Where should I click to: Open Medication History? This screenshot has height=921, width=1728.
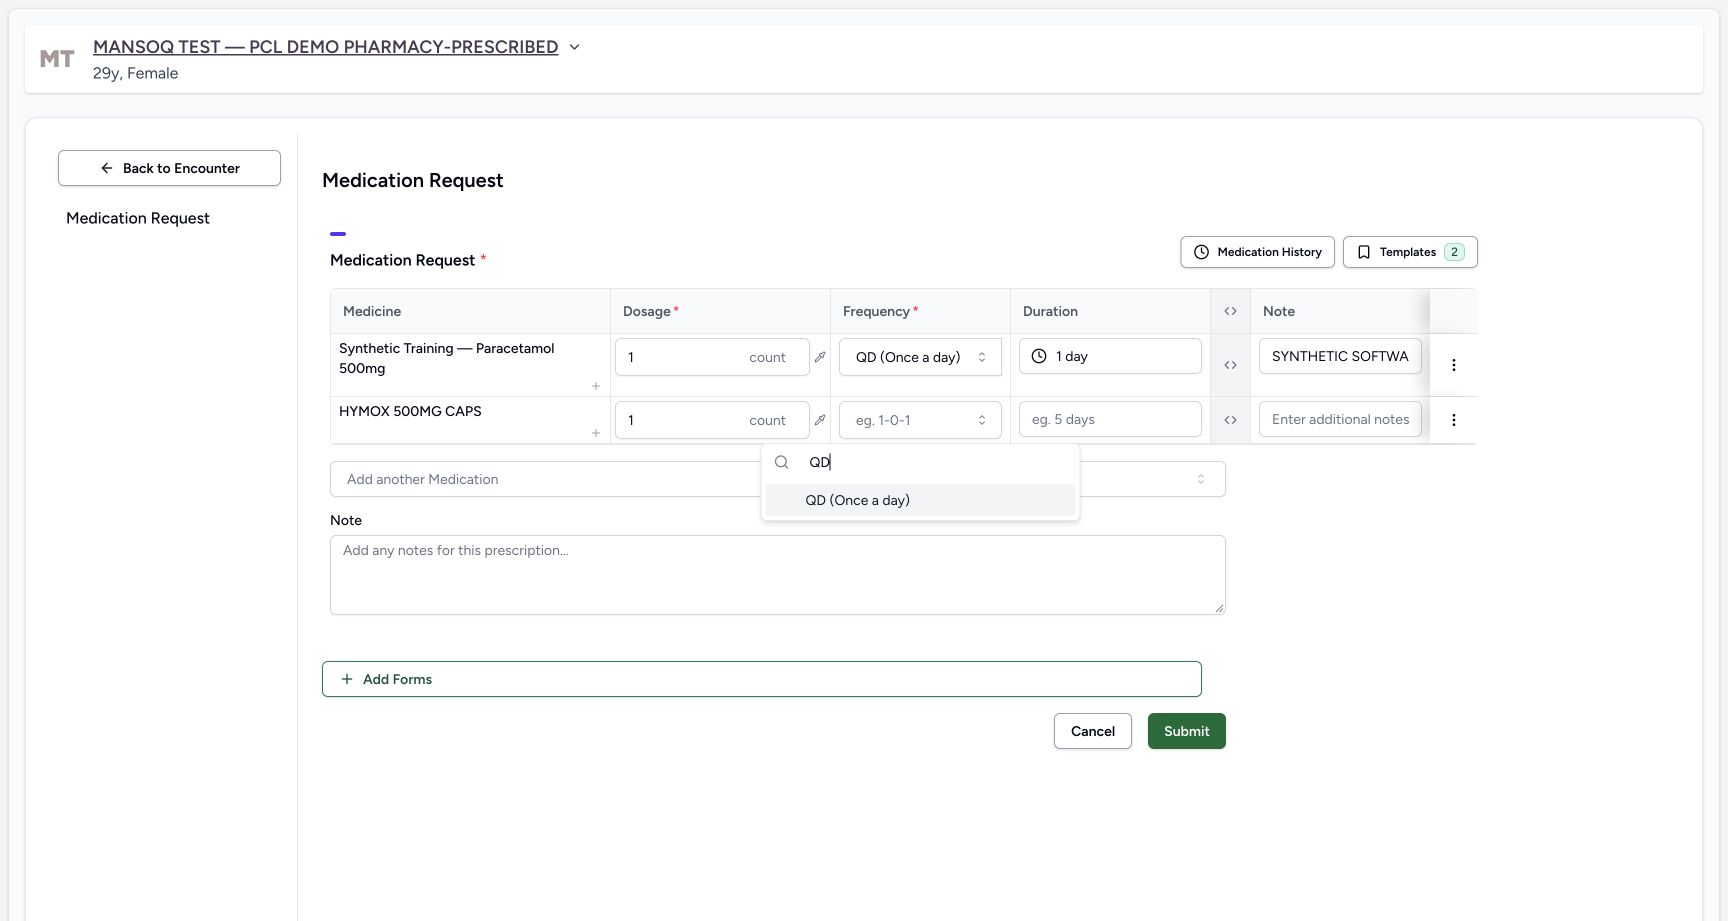tap(1257, 252)
